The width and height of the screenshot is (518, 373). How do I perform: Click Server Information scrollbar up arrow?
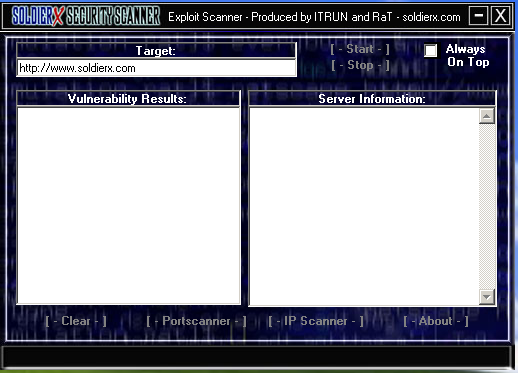(487, 116)
